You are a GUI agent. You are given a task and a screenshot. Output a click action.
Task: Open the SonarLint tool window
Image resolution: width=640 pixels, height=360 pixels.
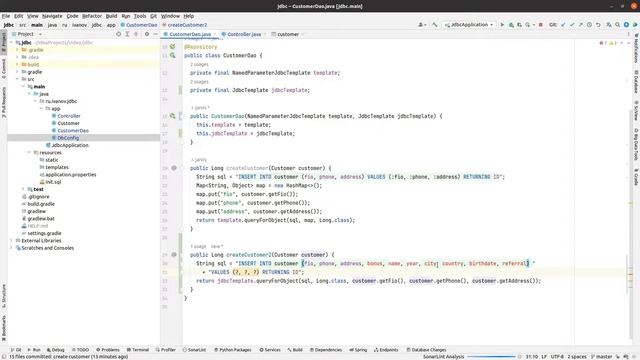[194, 350]
